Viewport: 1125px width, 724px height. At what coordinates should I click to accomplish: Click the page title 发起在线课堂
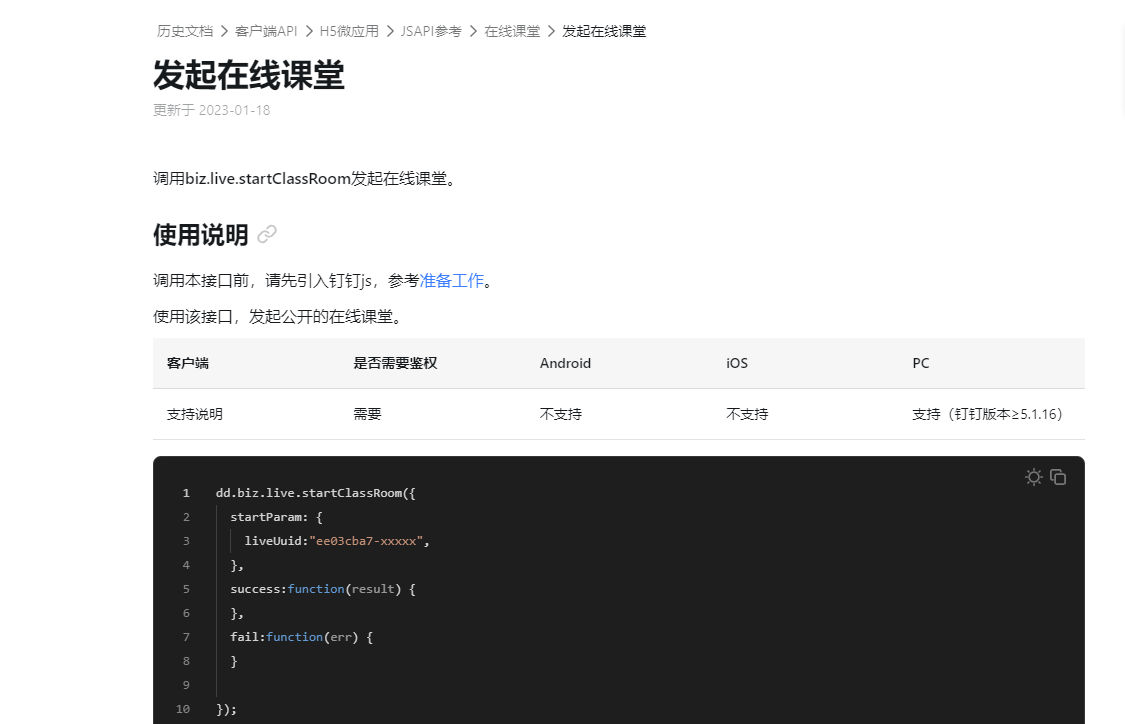249,75
